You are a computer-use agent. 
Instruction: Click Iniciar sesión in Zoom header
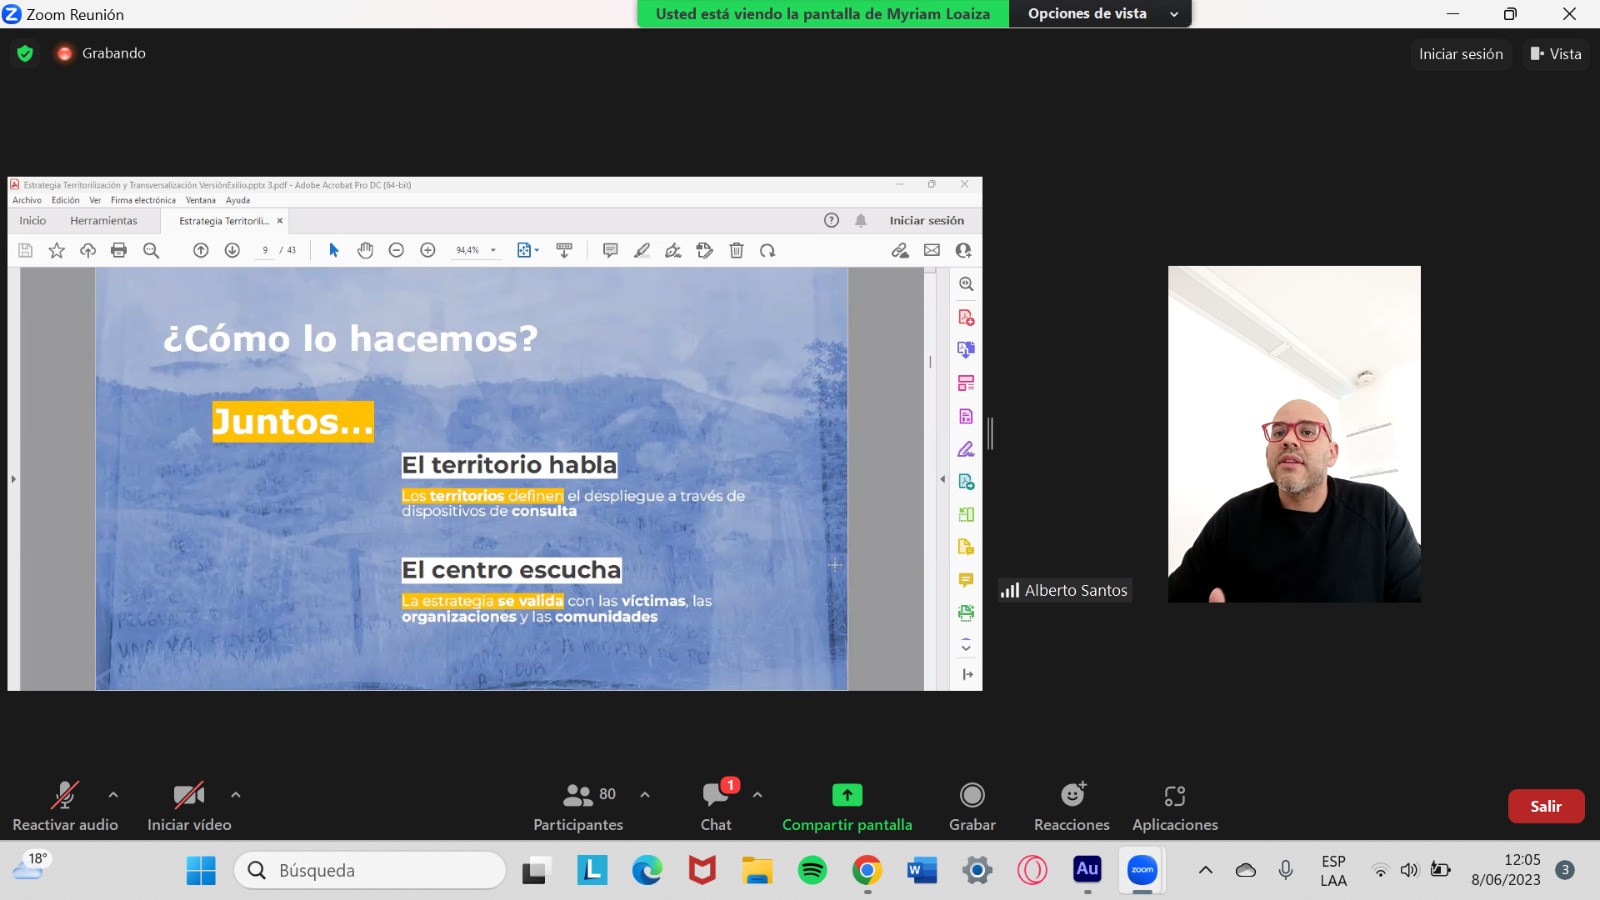(1461, 54)
